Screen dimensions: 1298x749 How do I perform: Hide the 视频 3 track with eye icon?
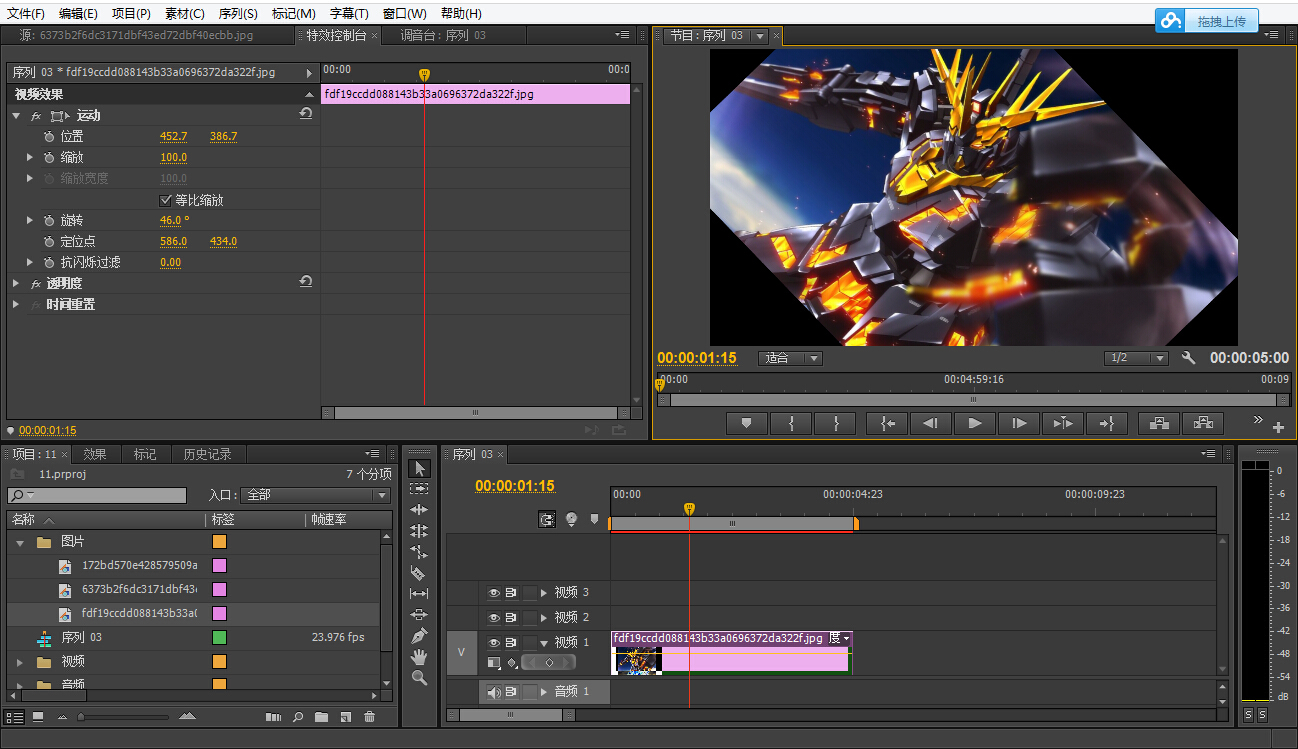pos(493,593)
